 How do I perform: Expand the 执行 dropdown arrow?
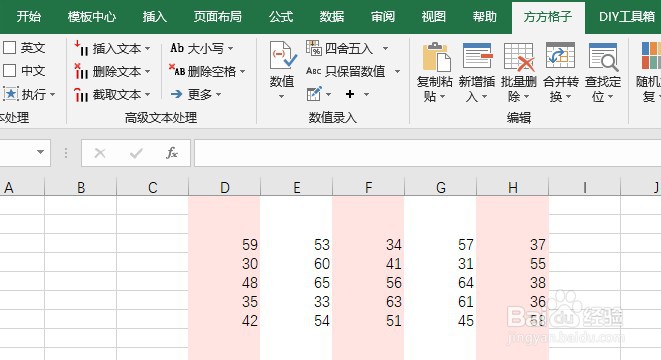(x=53, y=94)
